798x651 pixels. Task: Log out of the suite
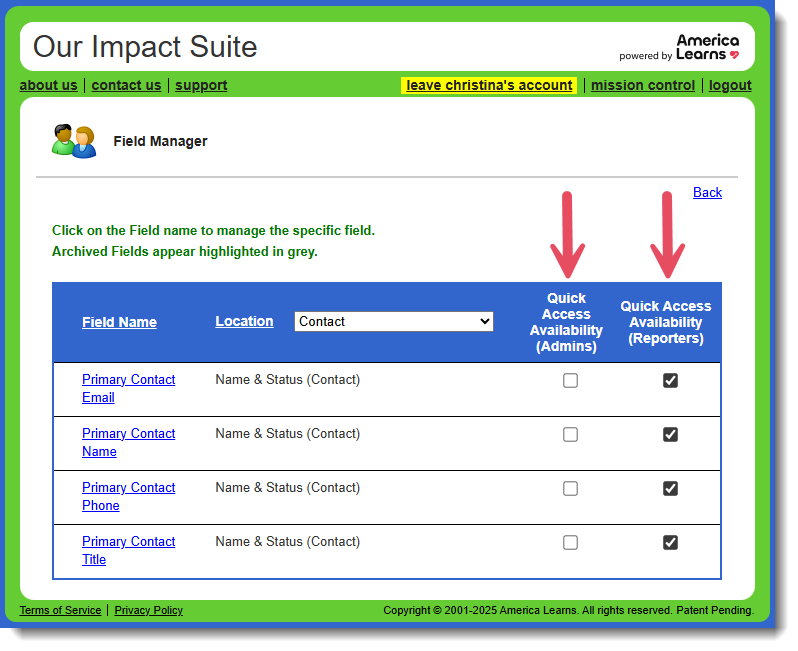tap(730, 85)
